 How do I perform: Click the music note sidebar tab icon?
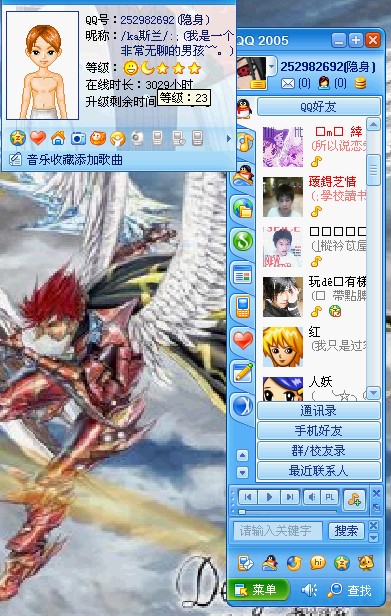245,143
